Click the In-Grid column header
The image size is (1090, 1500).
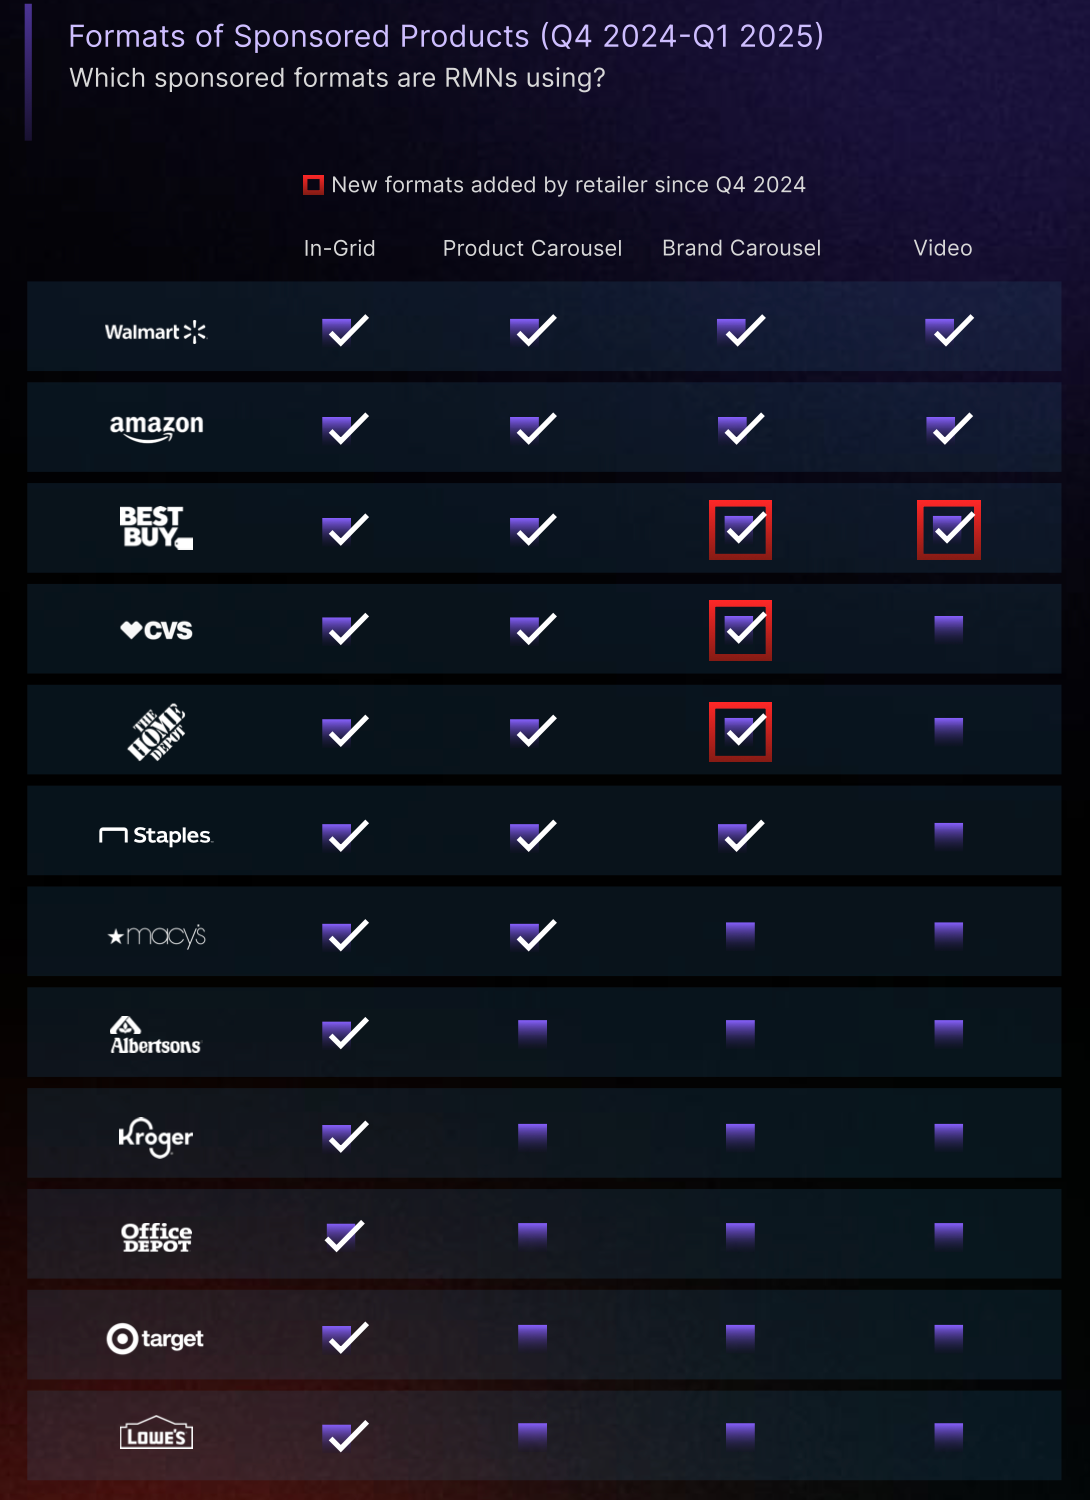pyautogui.click(x=340, y=248)
